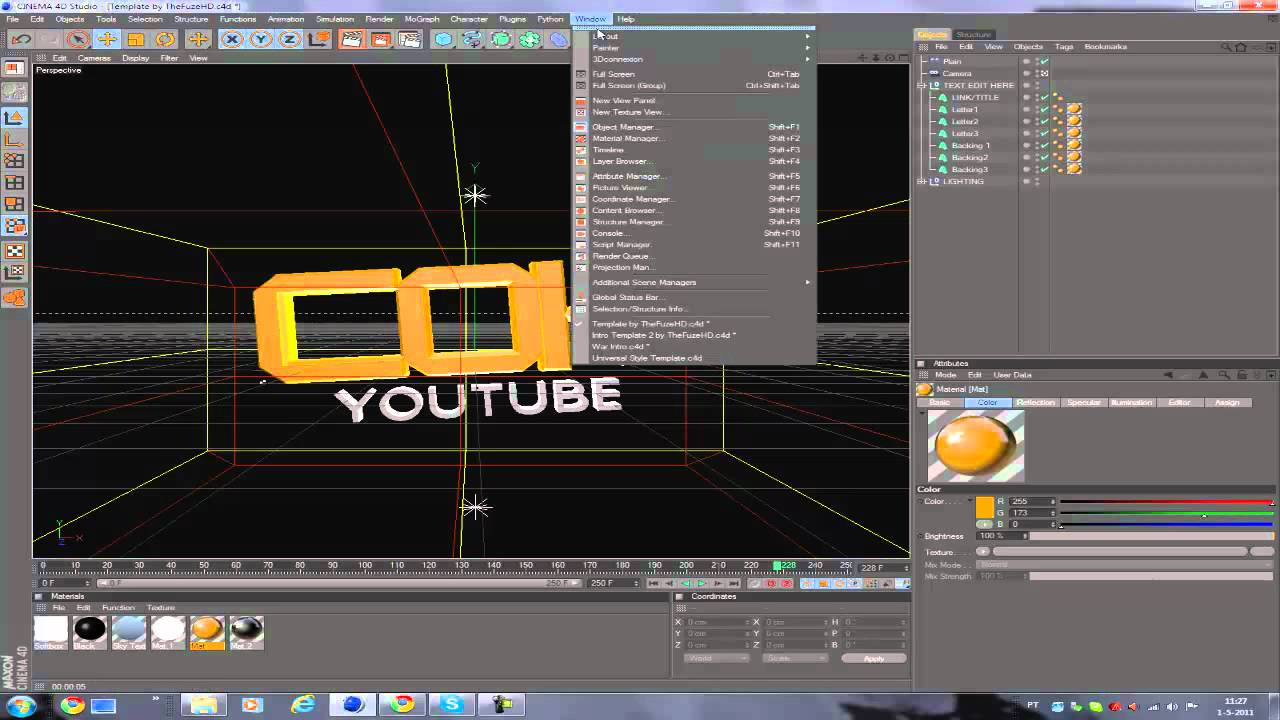Collapse the TEXT EDIT HERE group
Image resolution: width=1280 pixels, height=720 pixels.
pos(922,86)
